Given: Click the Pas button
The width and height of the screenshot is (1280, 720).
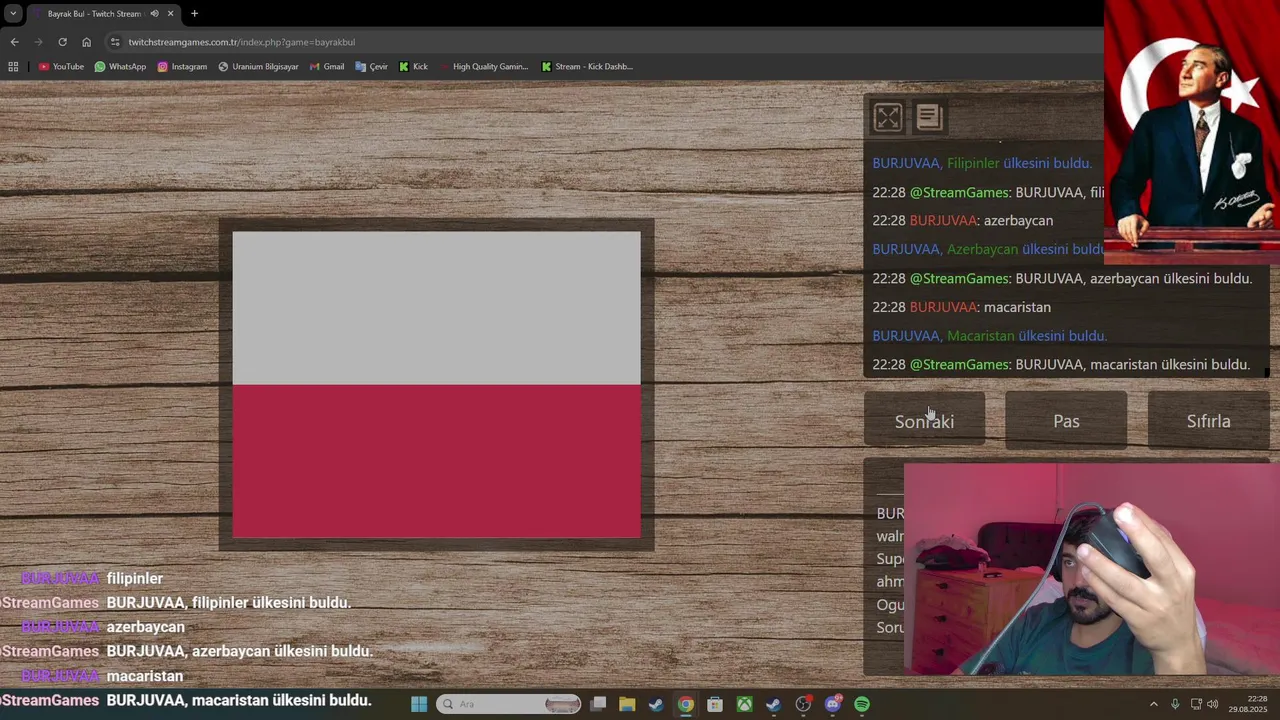Looking at the screenshot, I should click(x=1066, y=421).
